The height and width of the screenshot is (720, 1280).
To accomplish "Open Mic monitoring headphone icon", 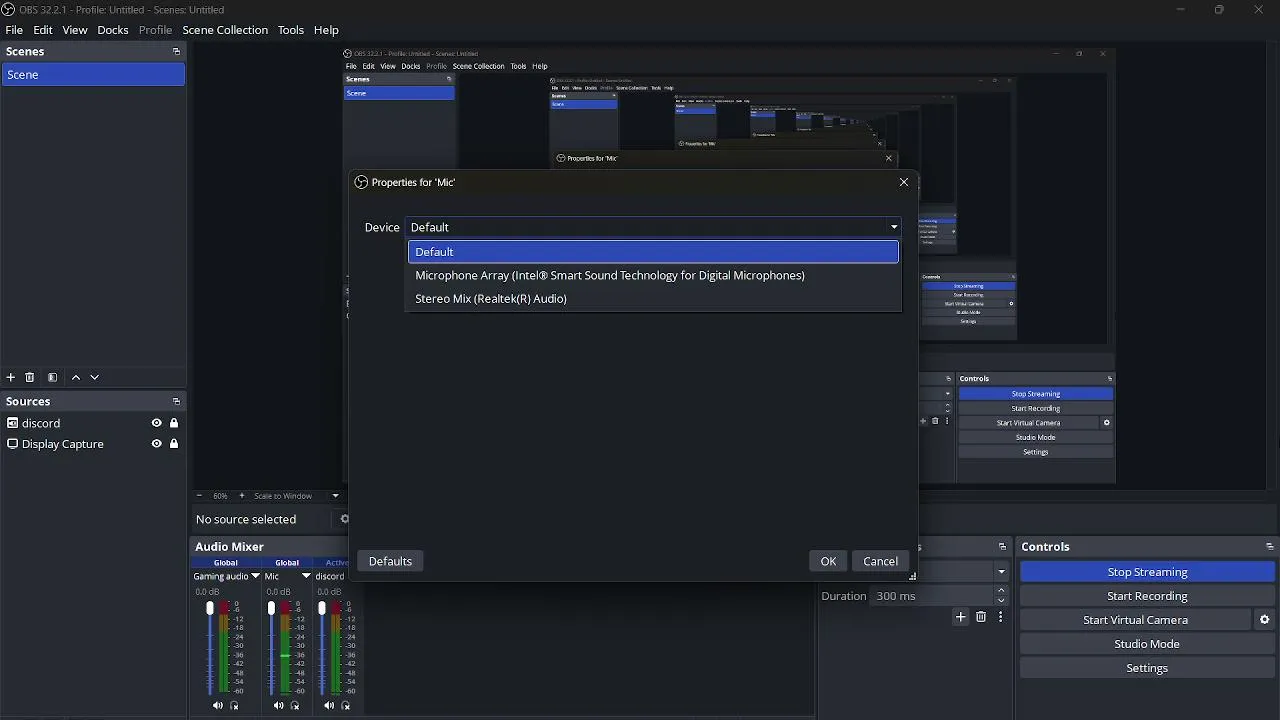I will pos(295,706).
